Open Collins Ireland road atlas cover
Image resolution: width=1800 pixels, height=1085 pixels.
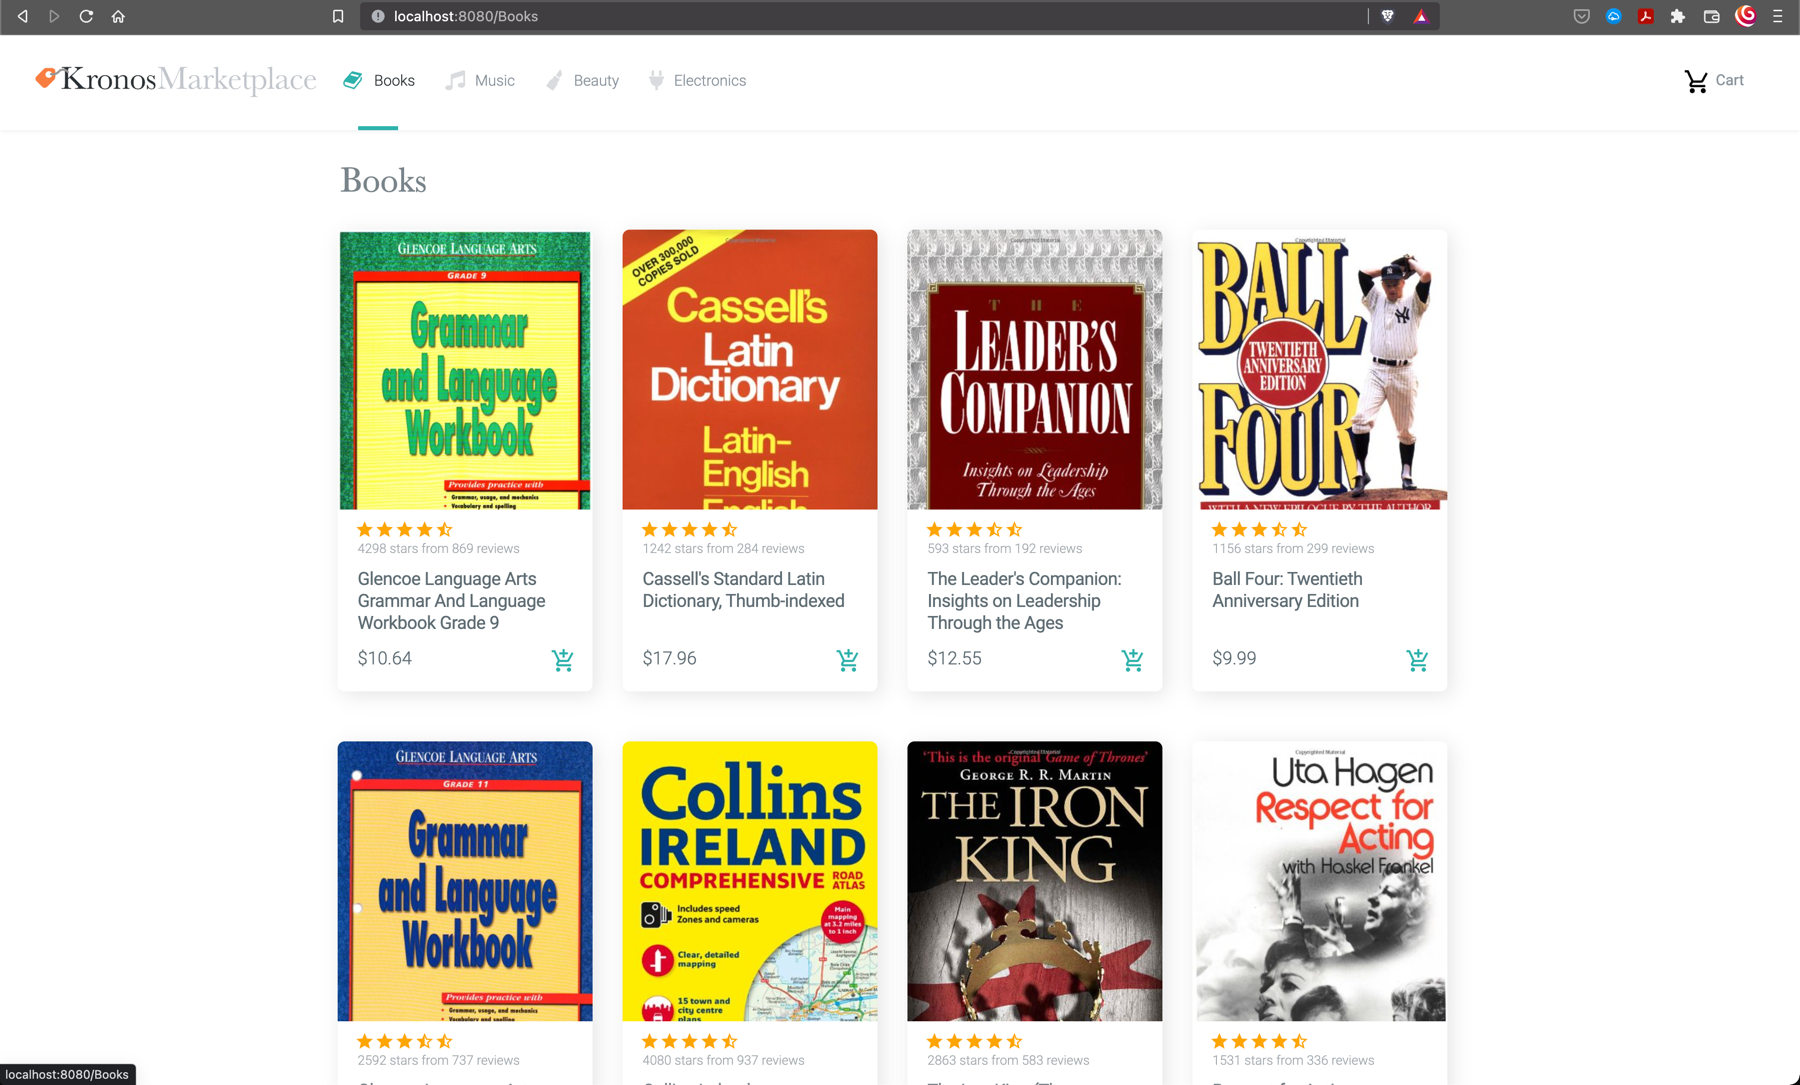750,881
